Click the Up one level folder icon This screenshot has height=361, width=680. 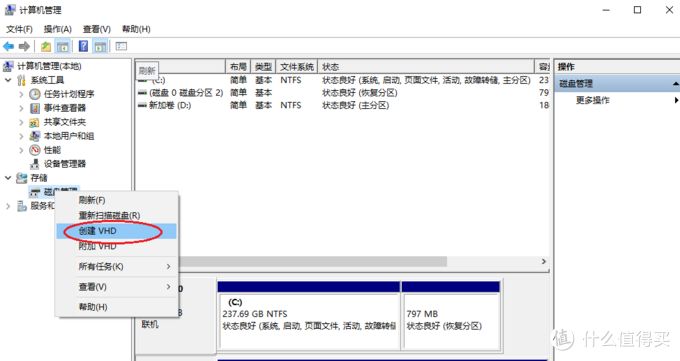[46, 46]
